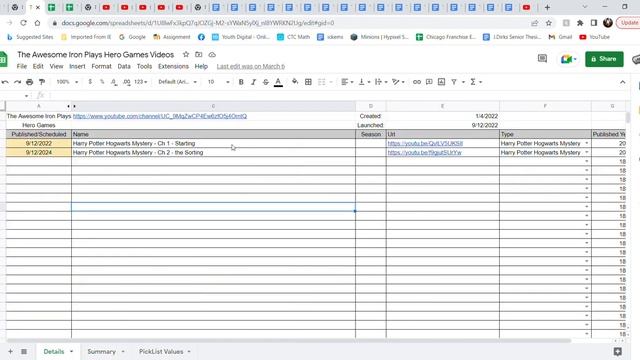Activate the paint format tool

(x=42, y=82)
